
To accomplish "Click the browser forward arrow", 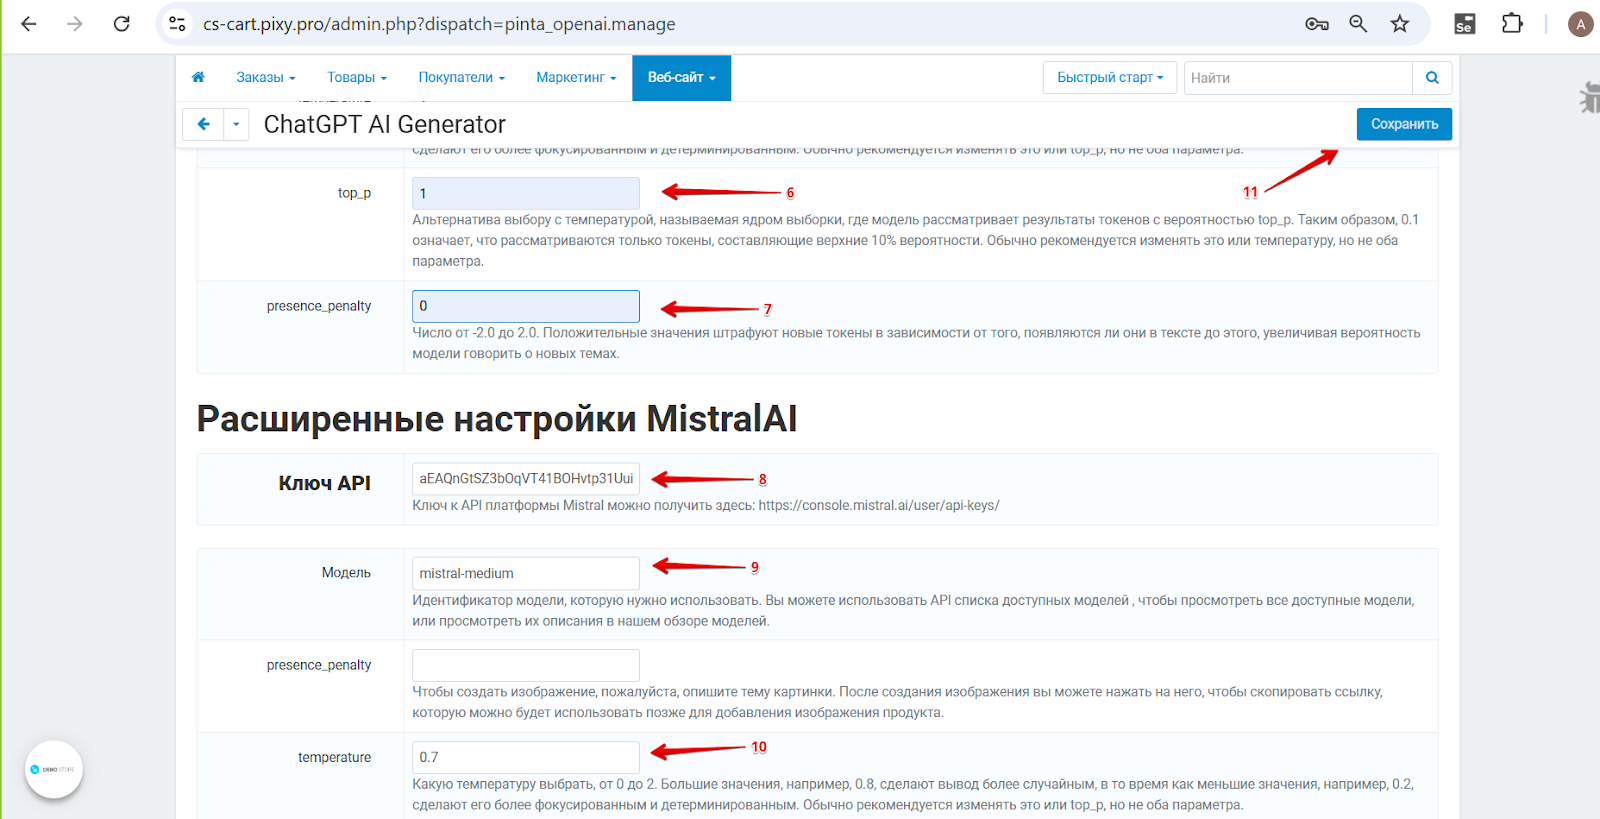I will point(75,24).
